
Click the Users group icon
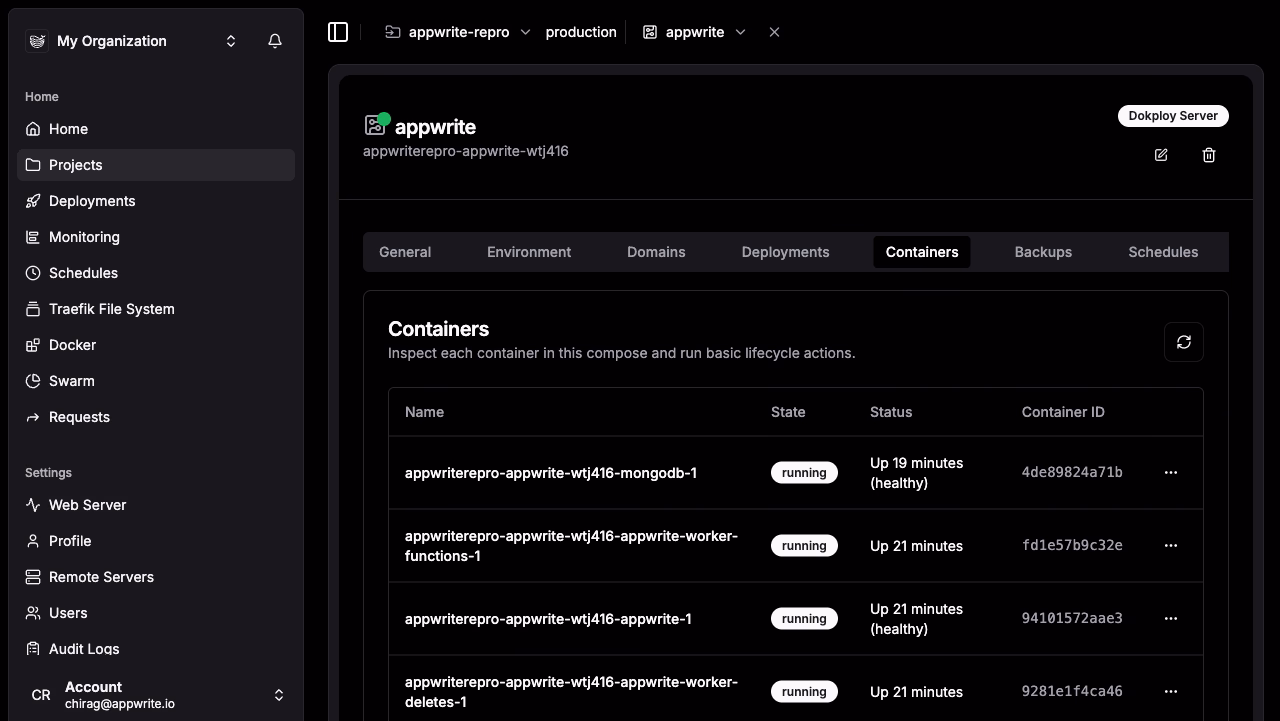[x=33, y=613]
